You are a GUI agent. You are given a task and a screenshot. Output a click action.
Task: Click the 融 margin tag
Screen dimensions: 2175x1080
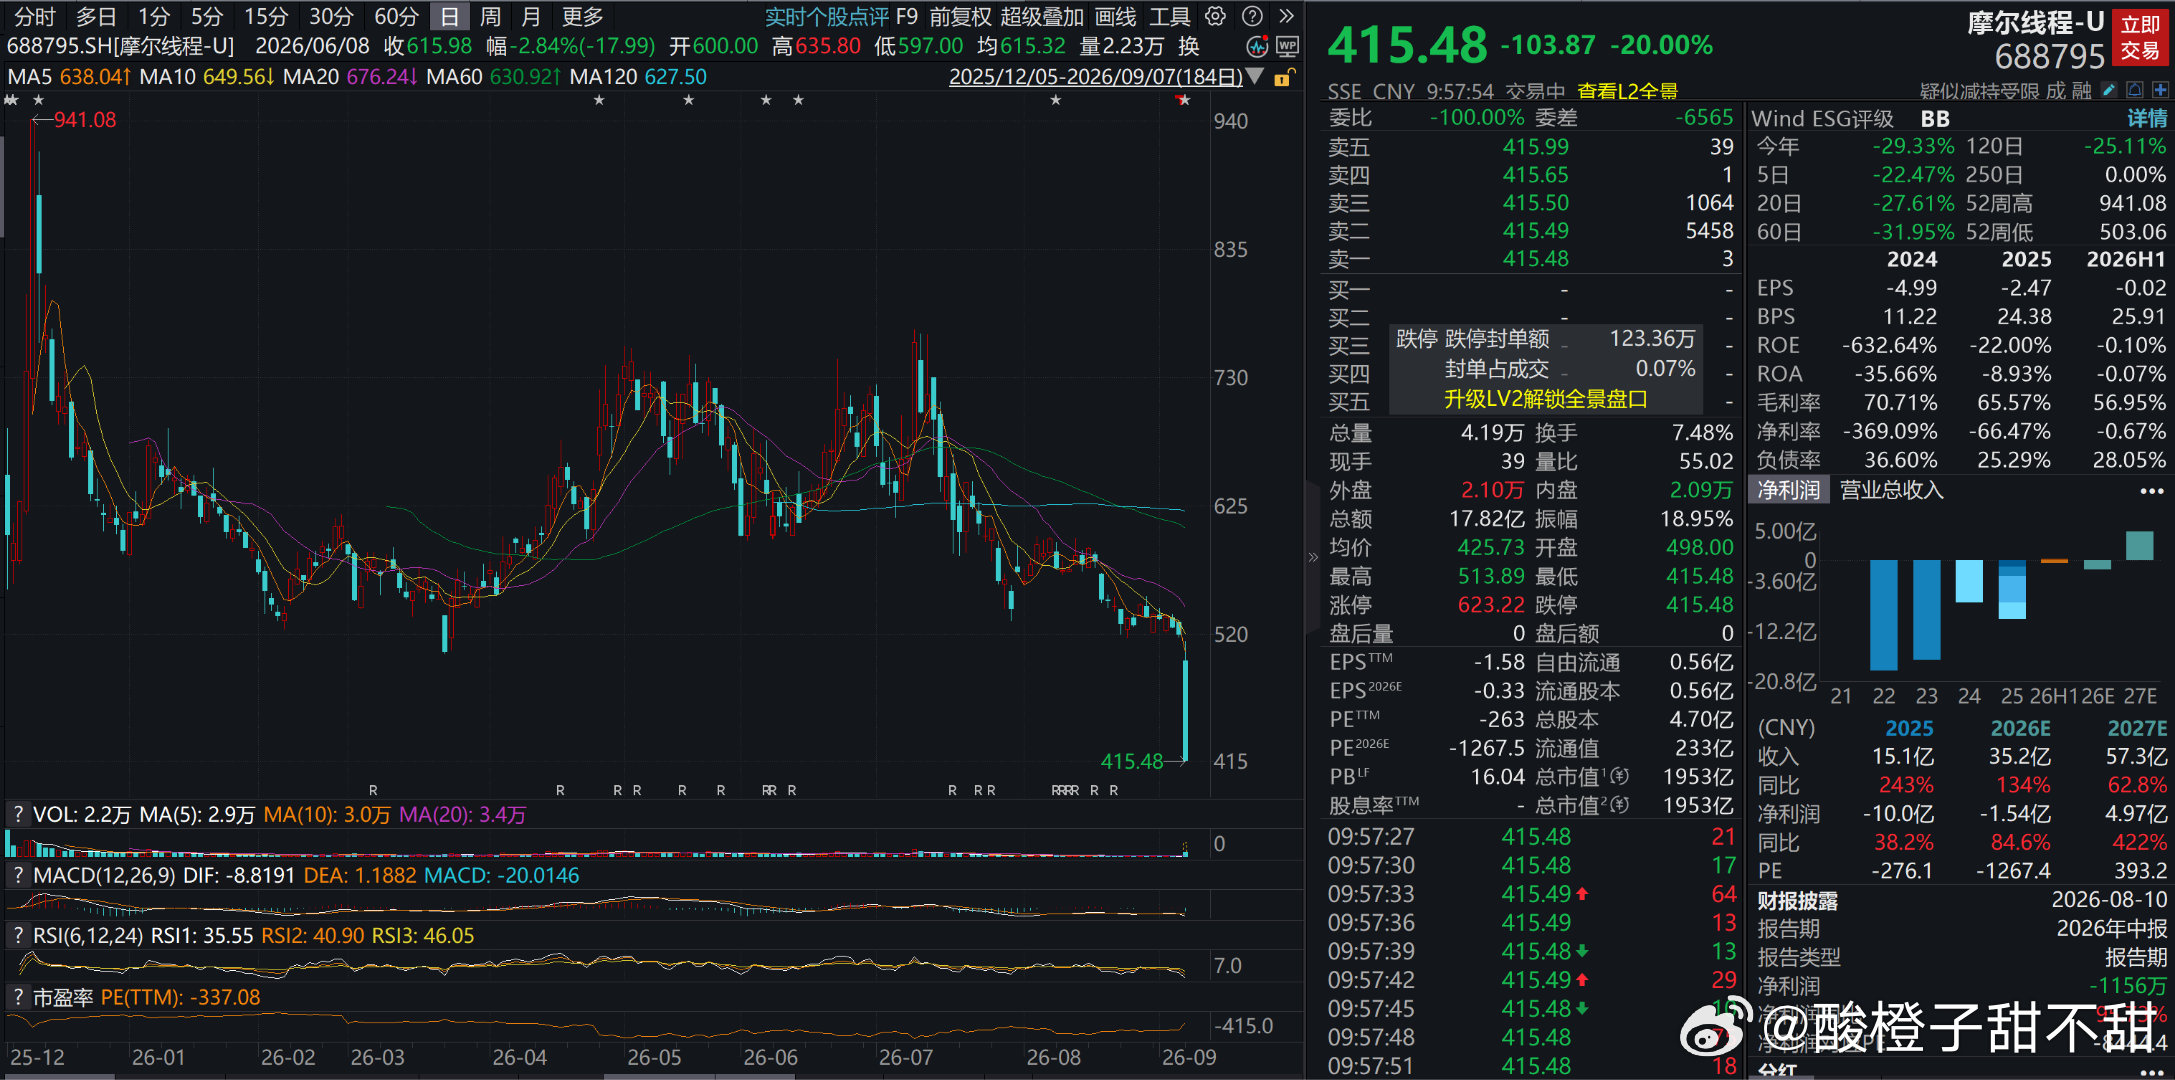pyautogui.click(x=2082, y=91)
